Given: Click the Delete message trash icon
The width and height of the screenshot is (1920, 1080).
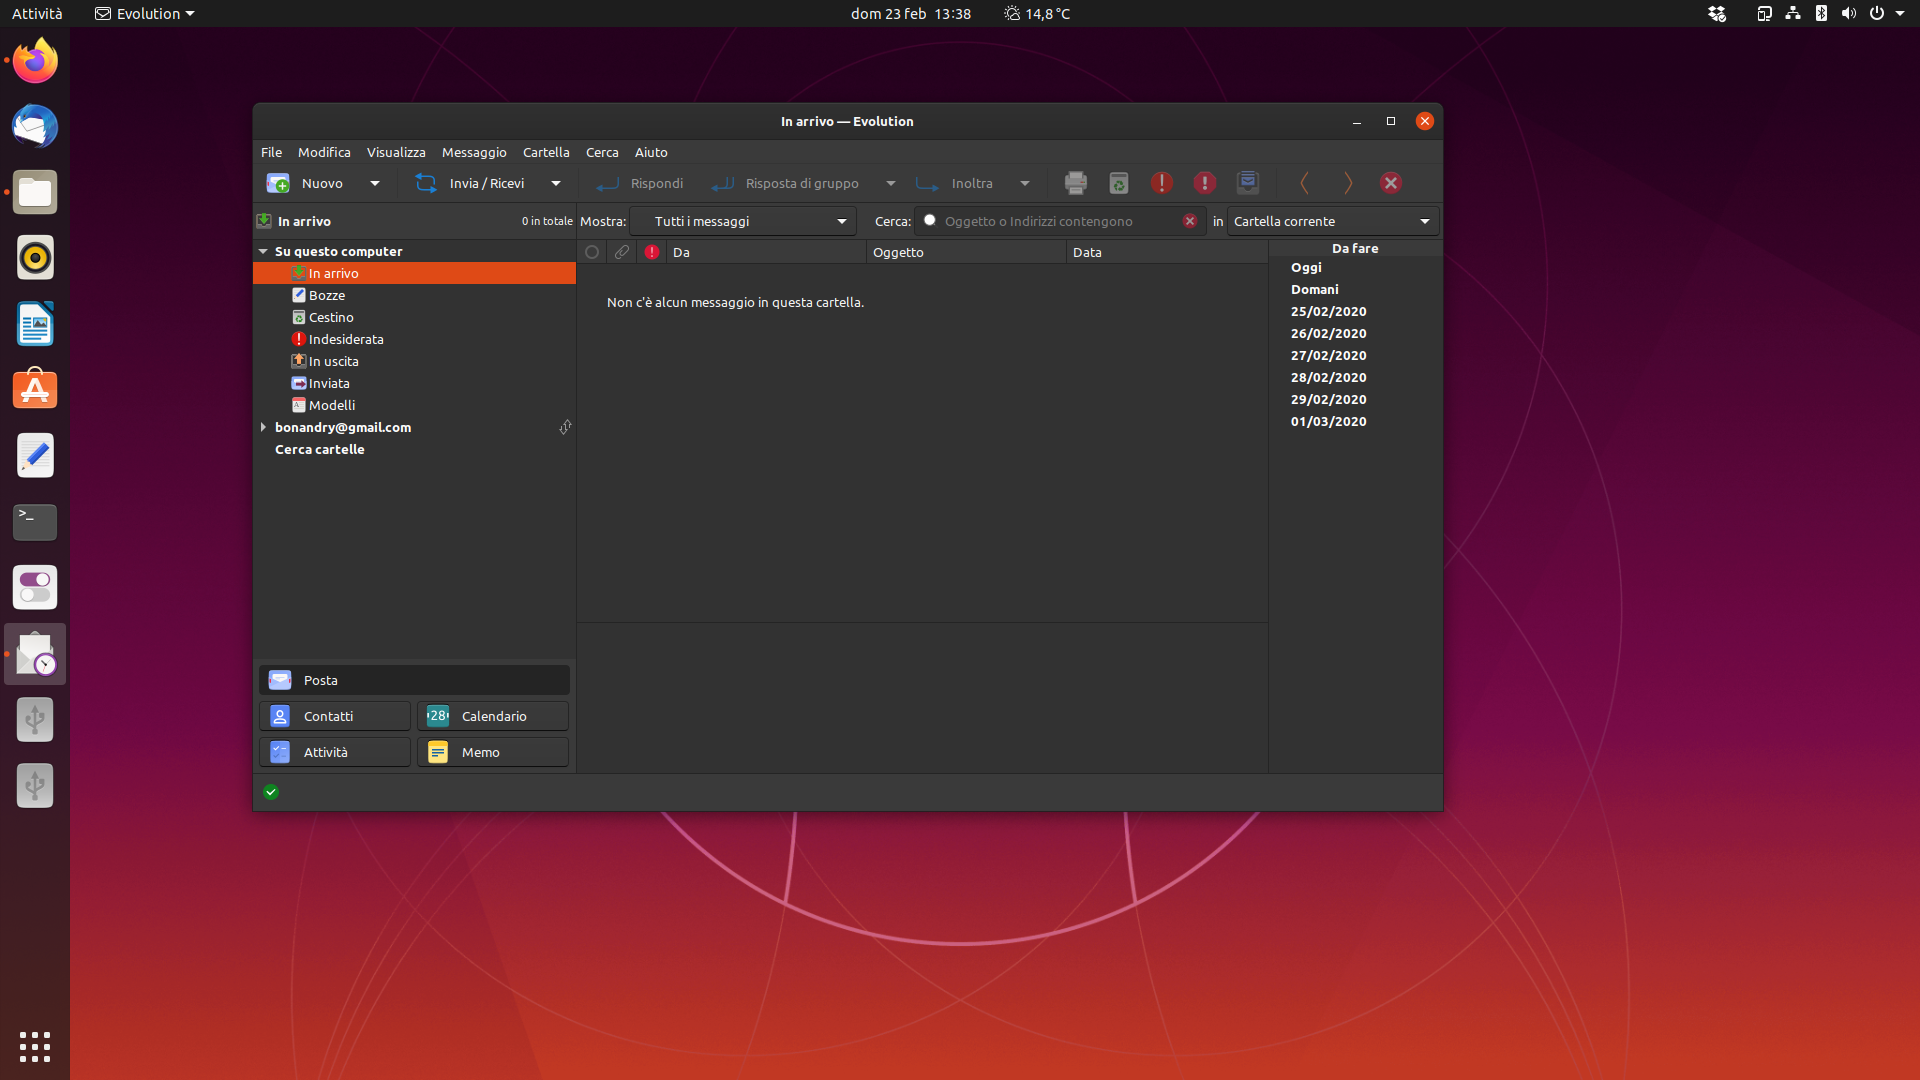Looking at the screenshot, I should [x=1118, y=183].
